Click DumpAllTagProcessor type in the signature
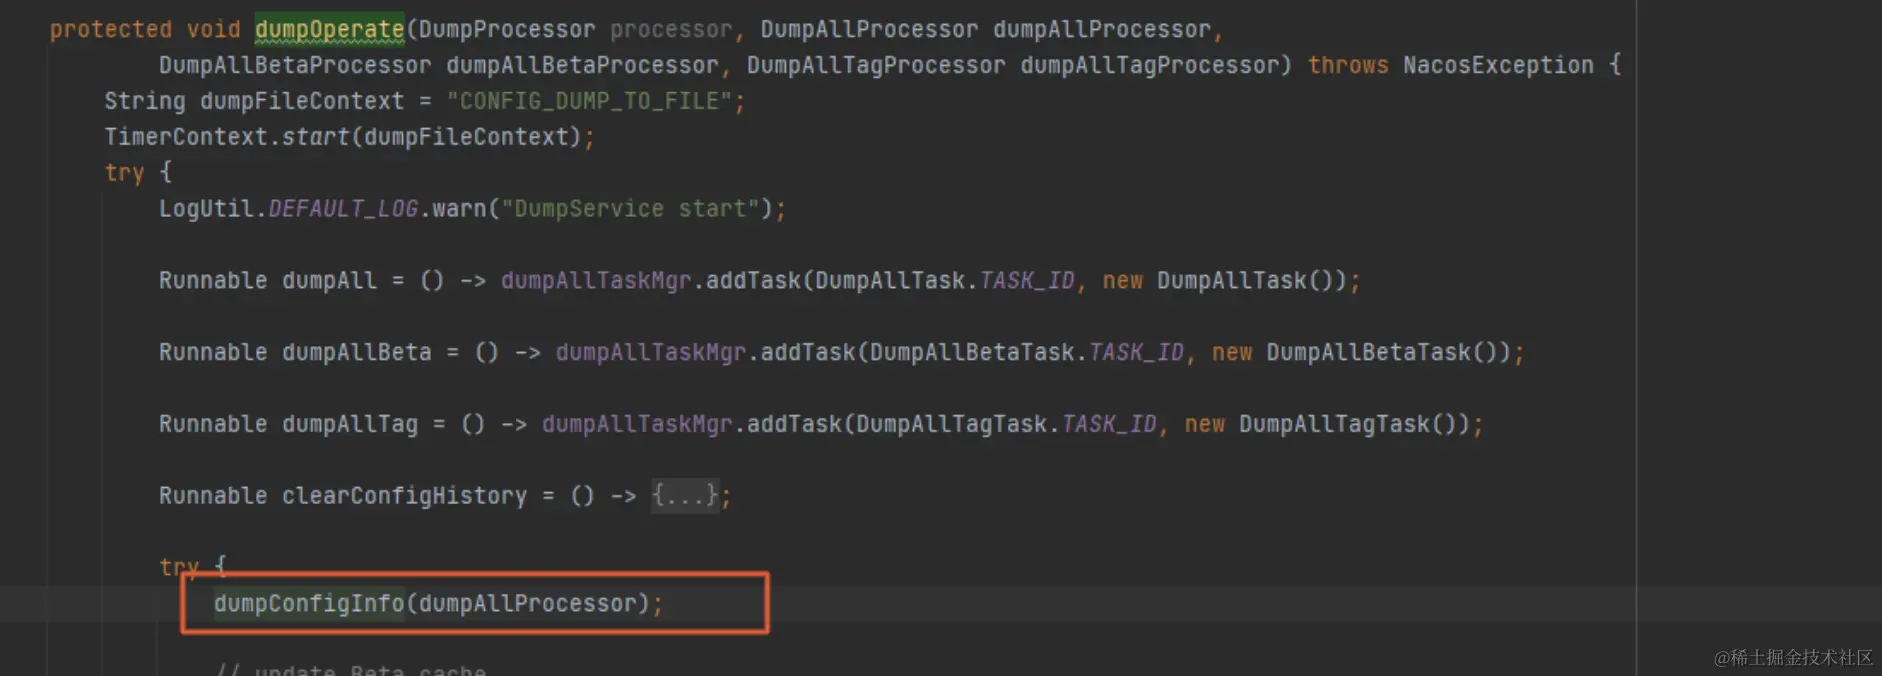Viewport: 1882px width, 676px height. [x=876, y=65]
